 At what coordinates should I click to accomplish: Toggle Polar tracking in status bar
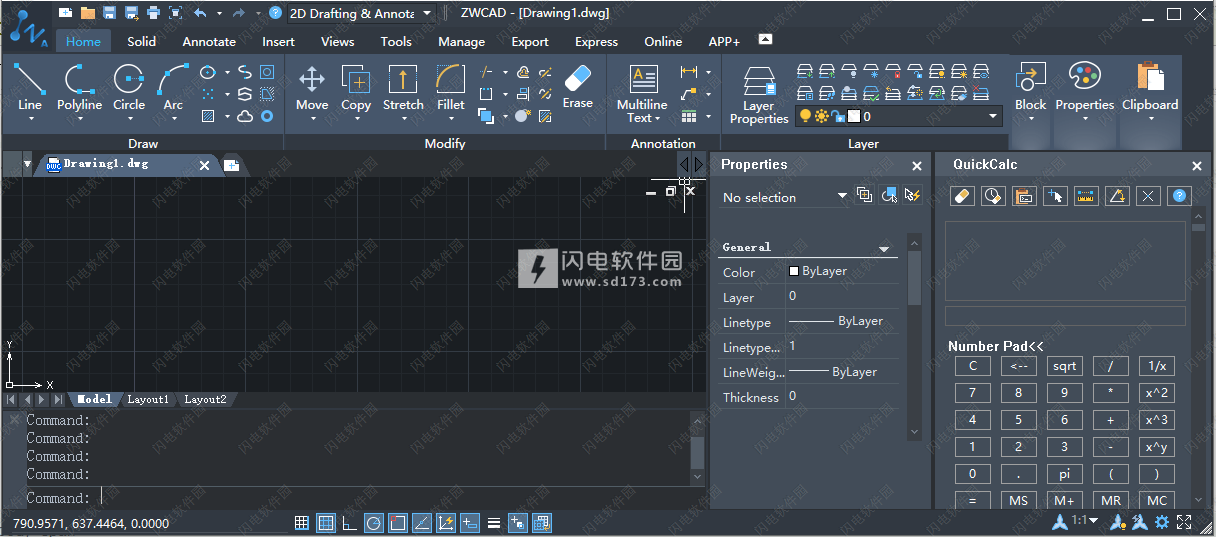374,522
